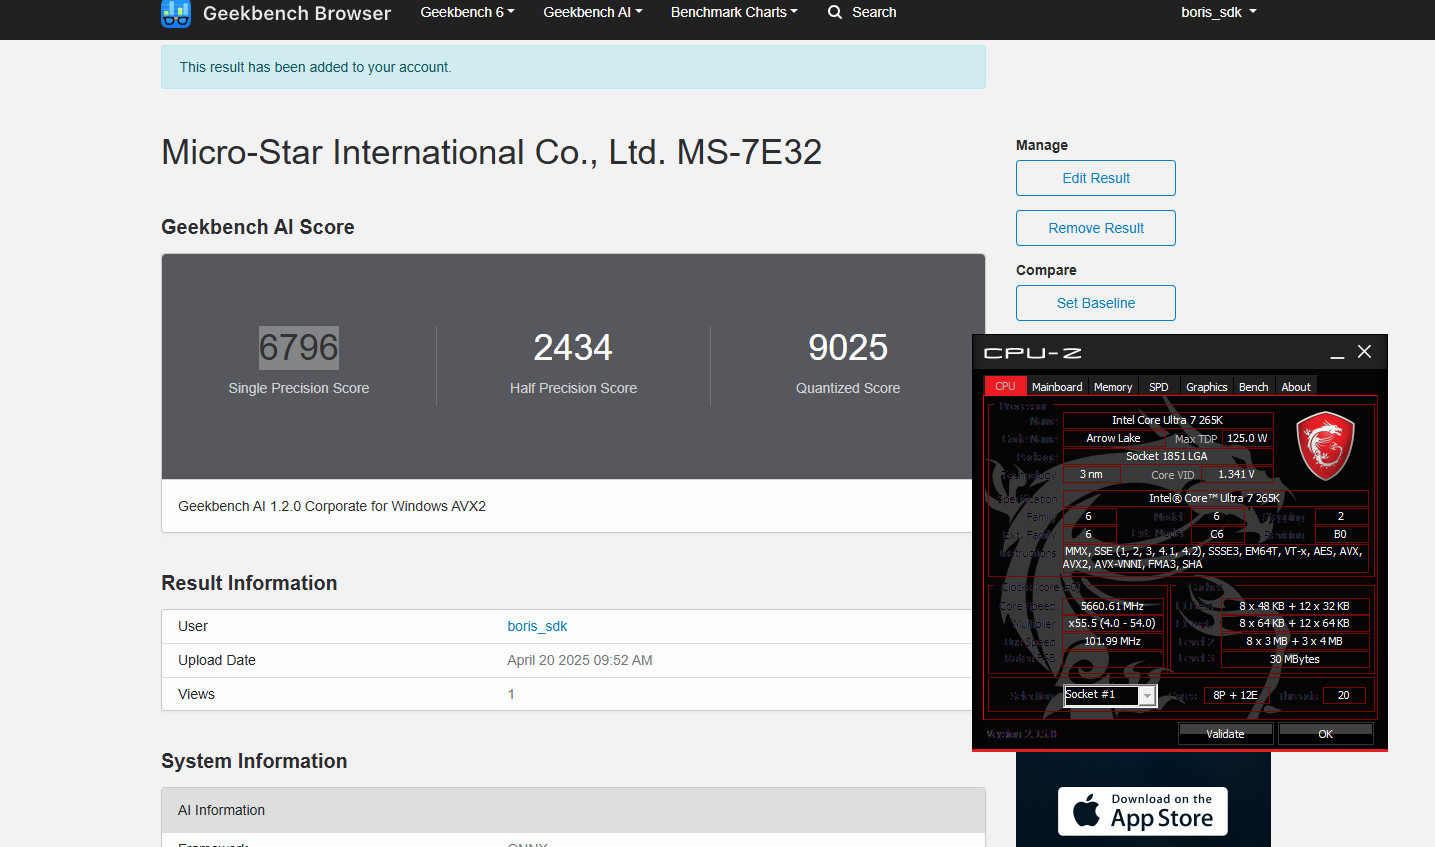Click the Geekbench AI 1.2.0 Corporate version text
This screenshot has height=847, width=1435.
point(332,506)
